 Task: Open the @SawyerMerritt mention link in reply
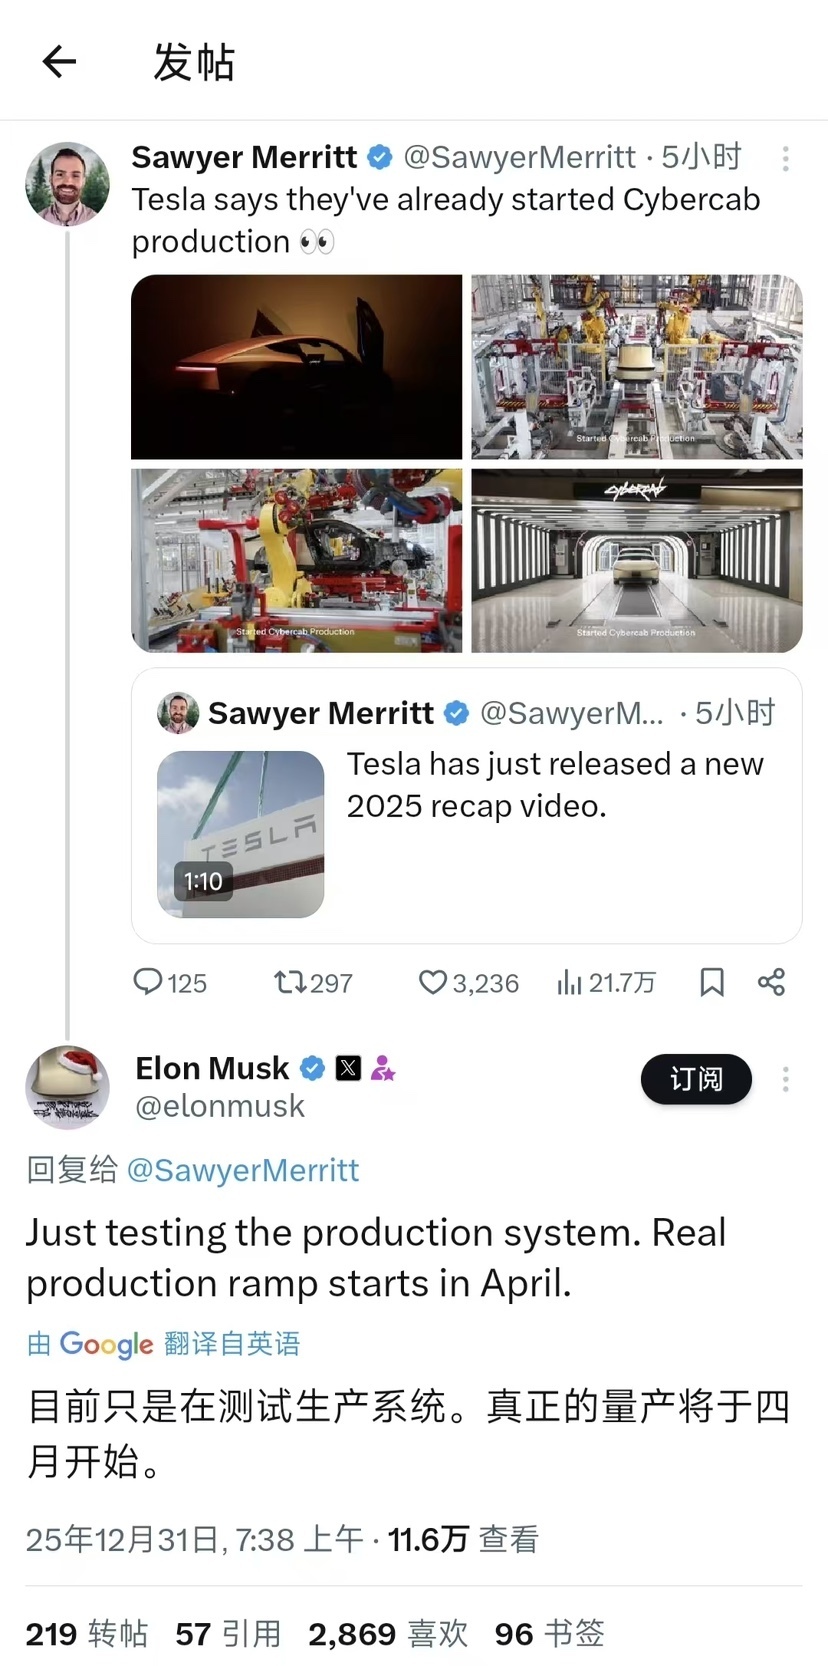click(x=242, y=1170)
